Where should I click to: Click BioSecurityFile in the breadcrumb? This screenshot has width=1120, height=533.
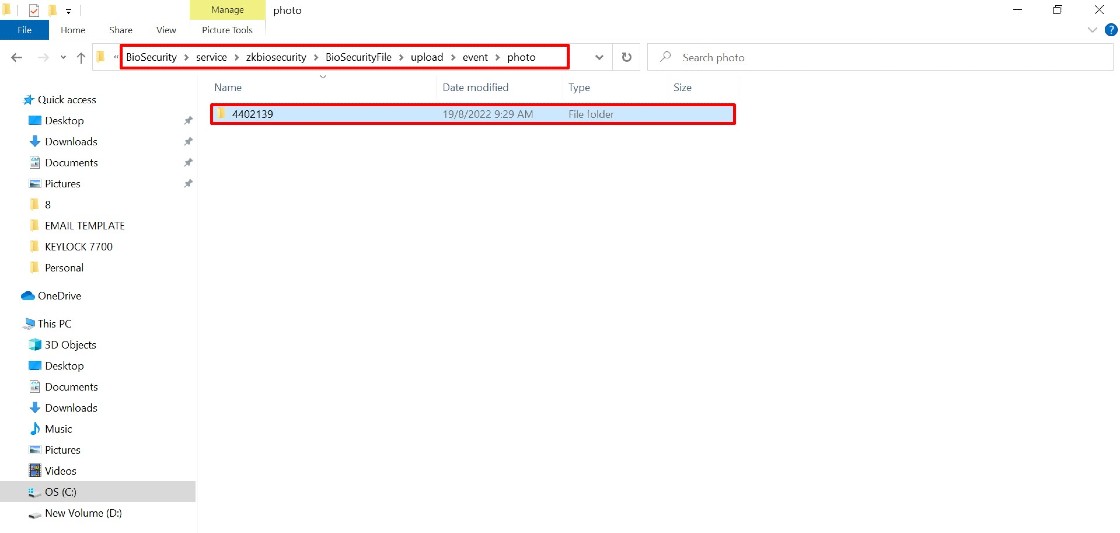[359, 57]
